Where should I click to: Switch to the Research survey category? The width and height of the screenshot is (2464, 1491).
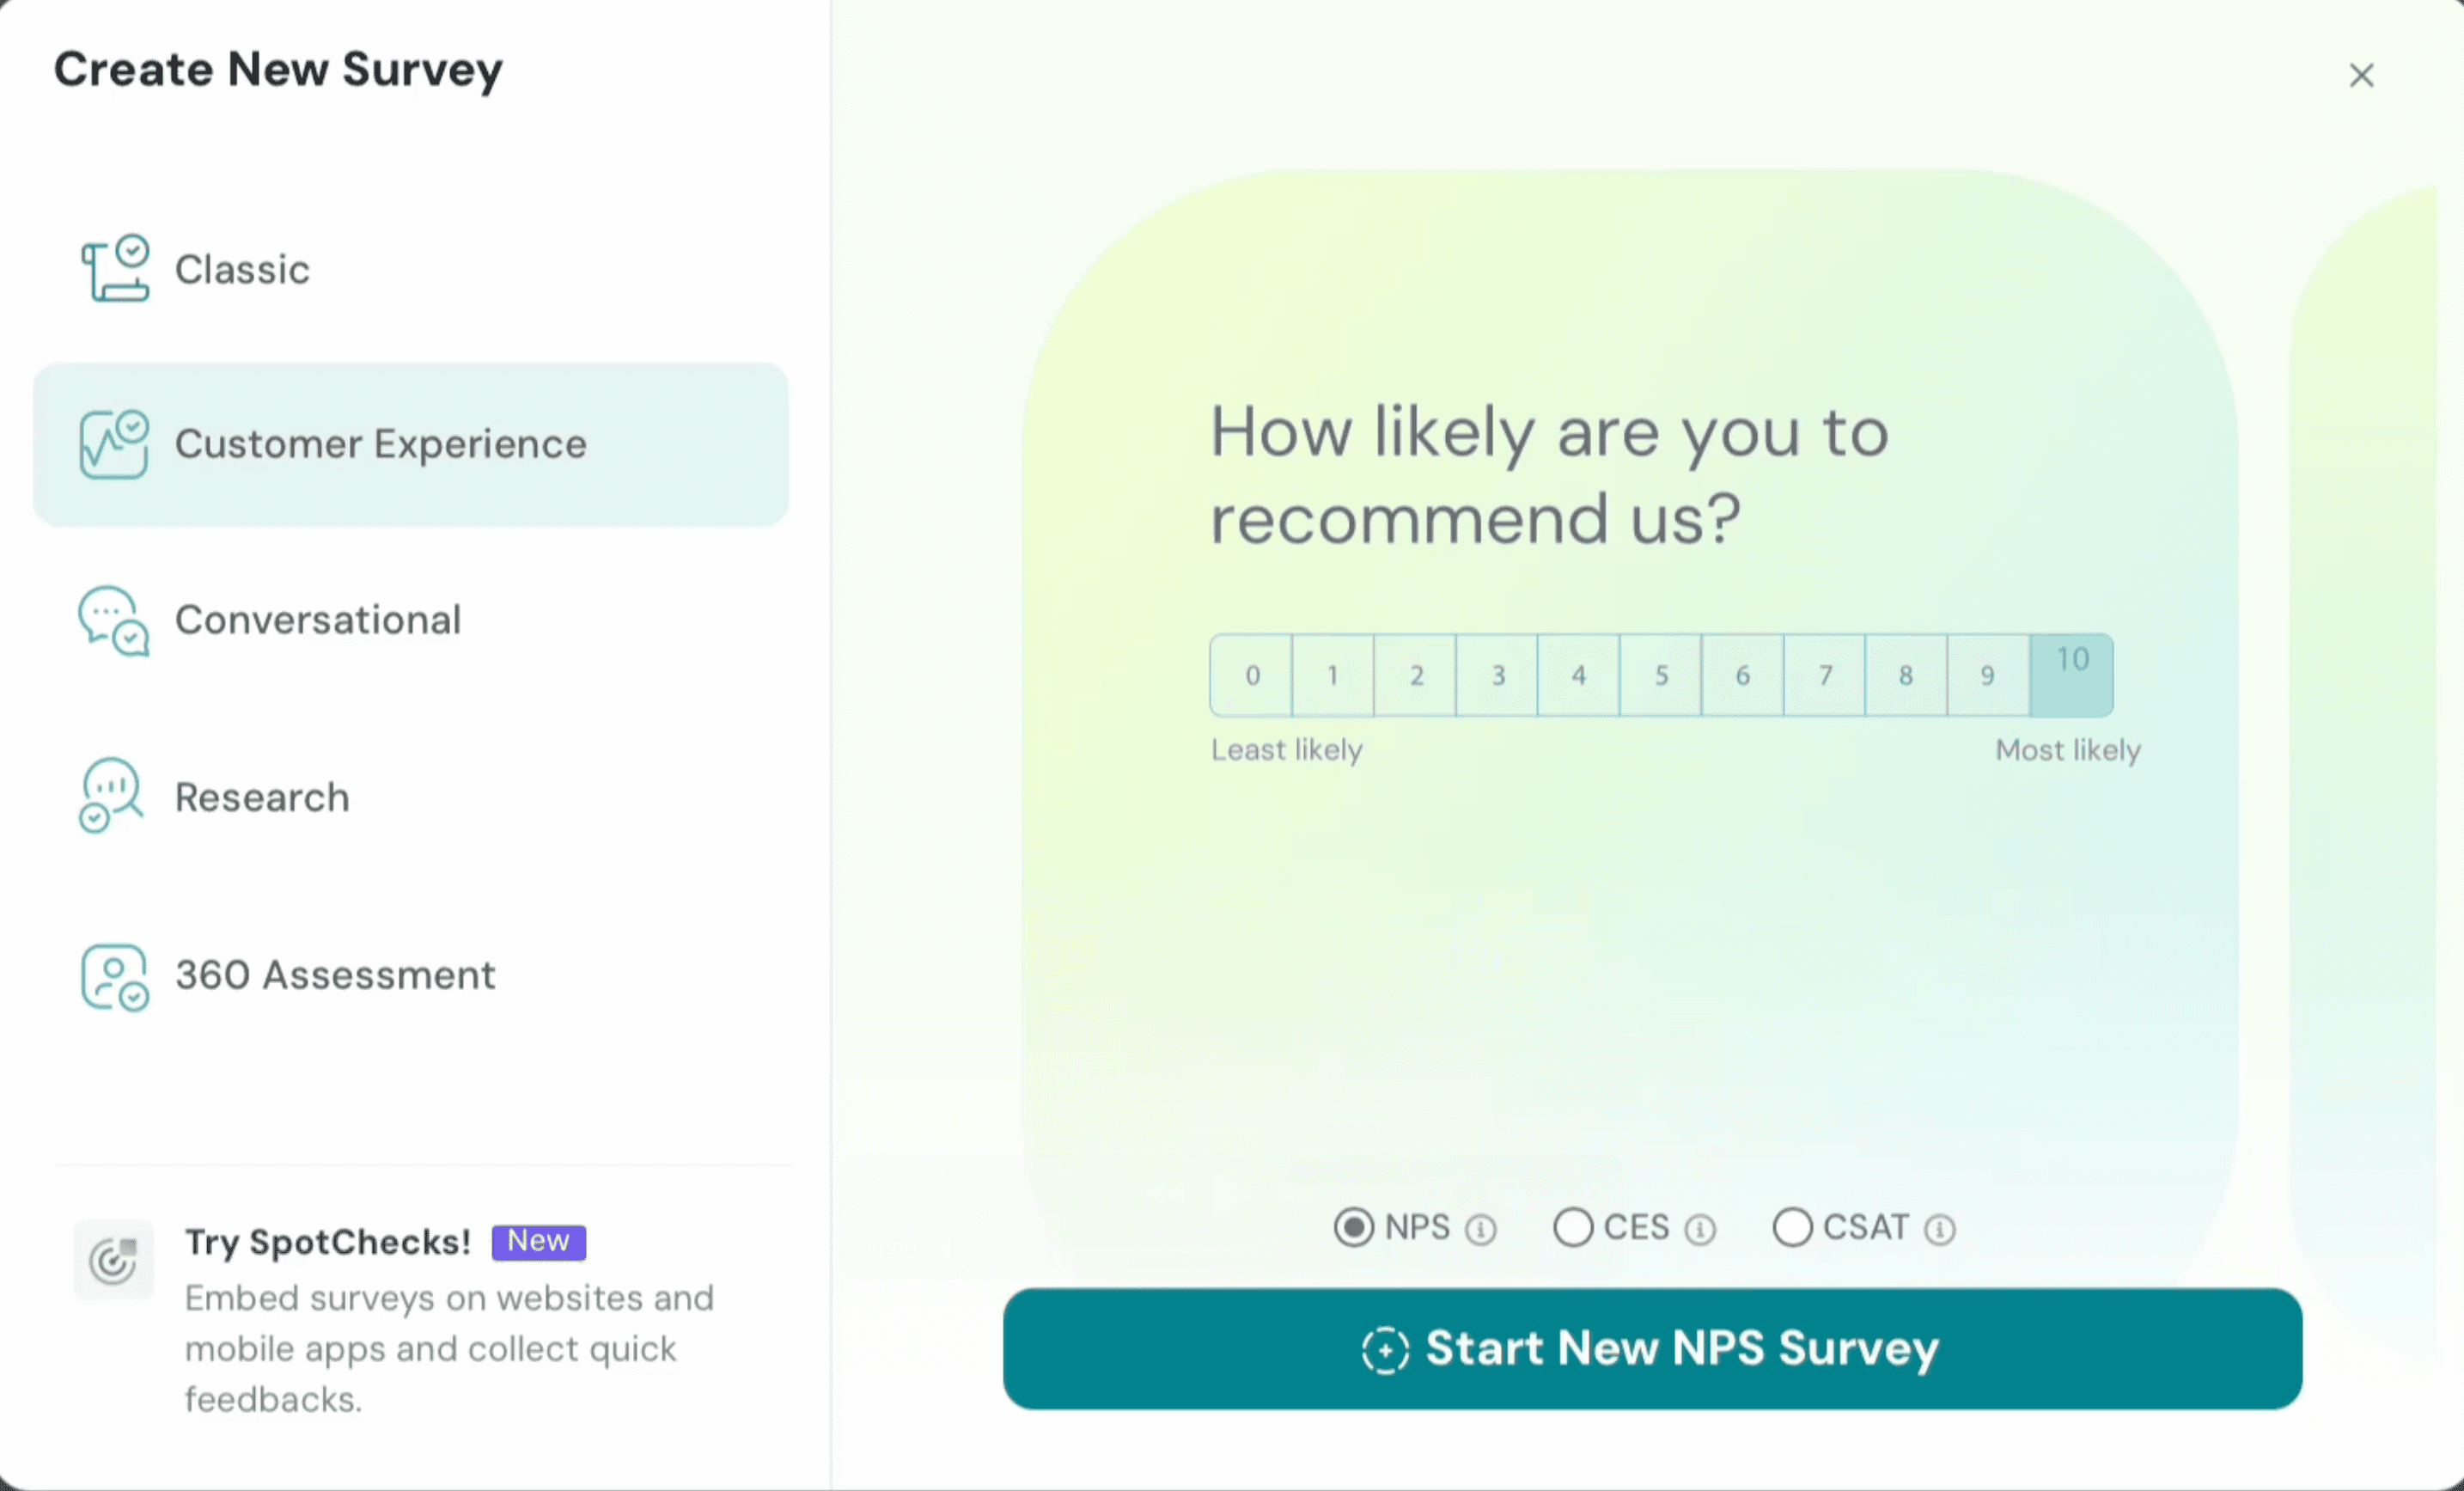point(261,795)
